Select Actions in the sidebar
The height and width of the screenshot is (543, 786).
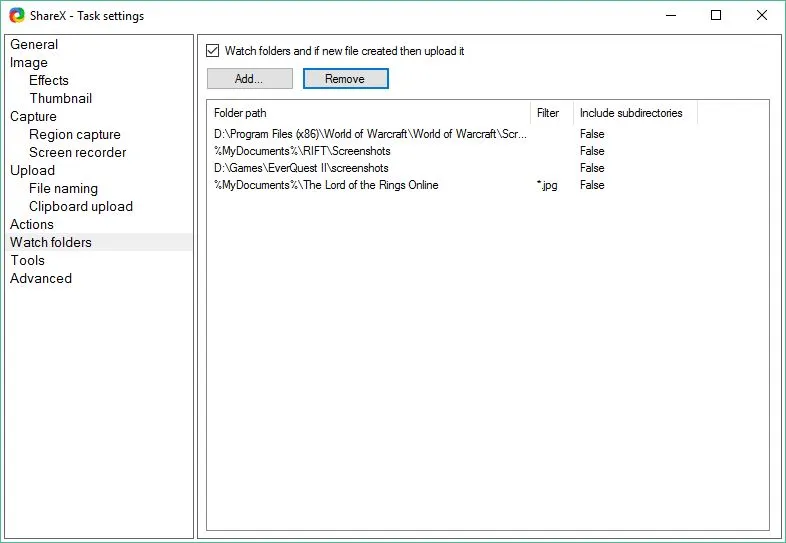(x=32, y=224)
